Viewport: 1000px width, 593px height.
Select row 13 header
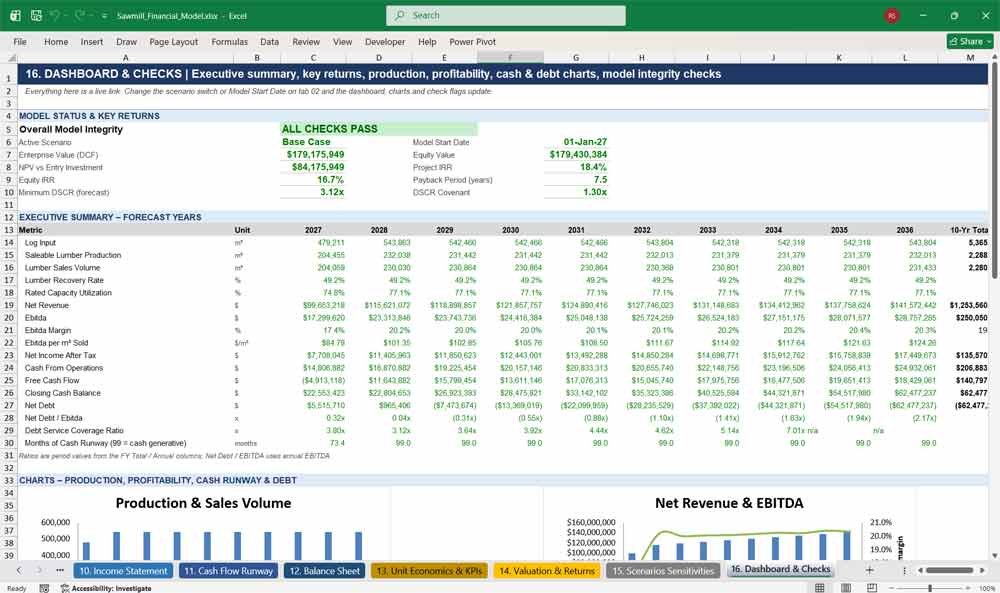(x=9, y=230)
